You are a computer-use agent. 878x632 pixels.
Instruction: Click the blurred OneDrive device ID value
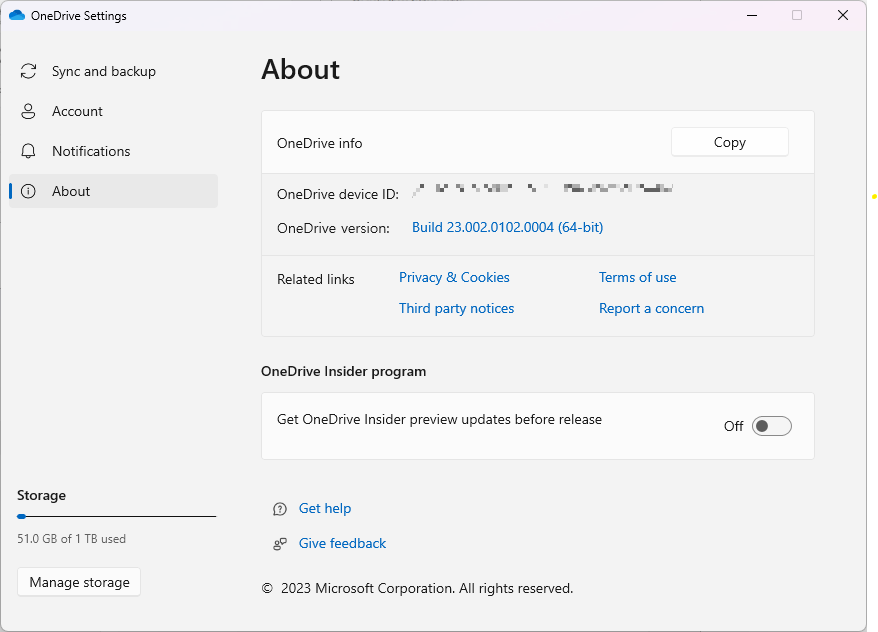(542, 189)
